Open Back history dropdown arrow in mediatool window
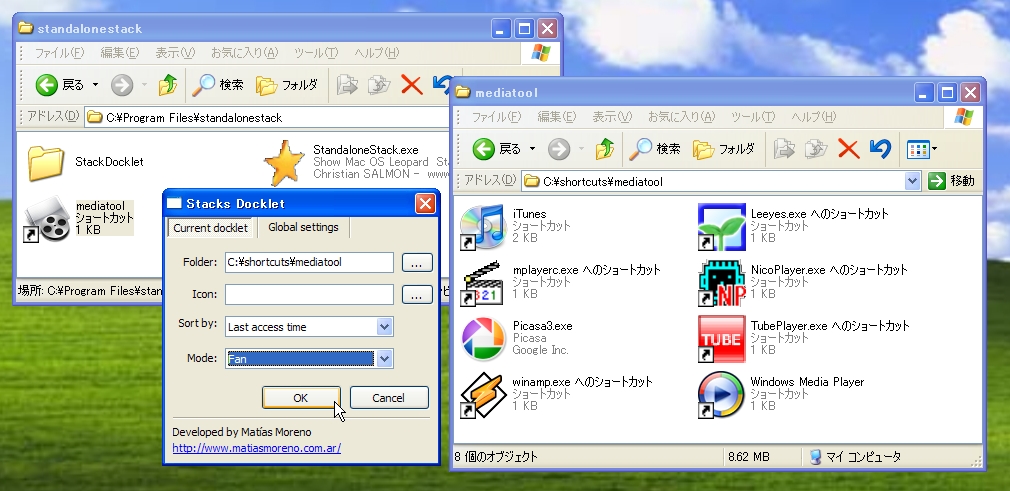 coord(532,149)
